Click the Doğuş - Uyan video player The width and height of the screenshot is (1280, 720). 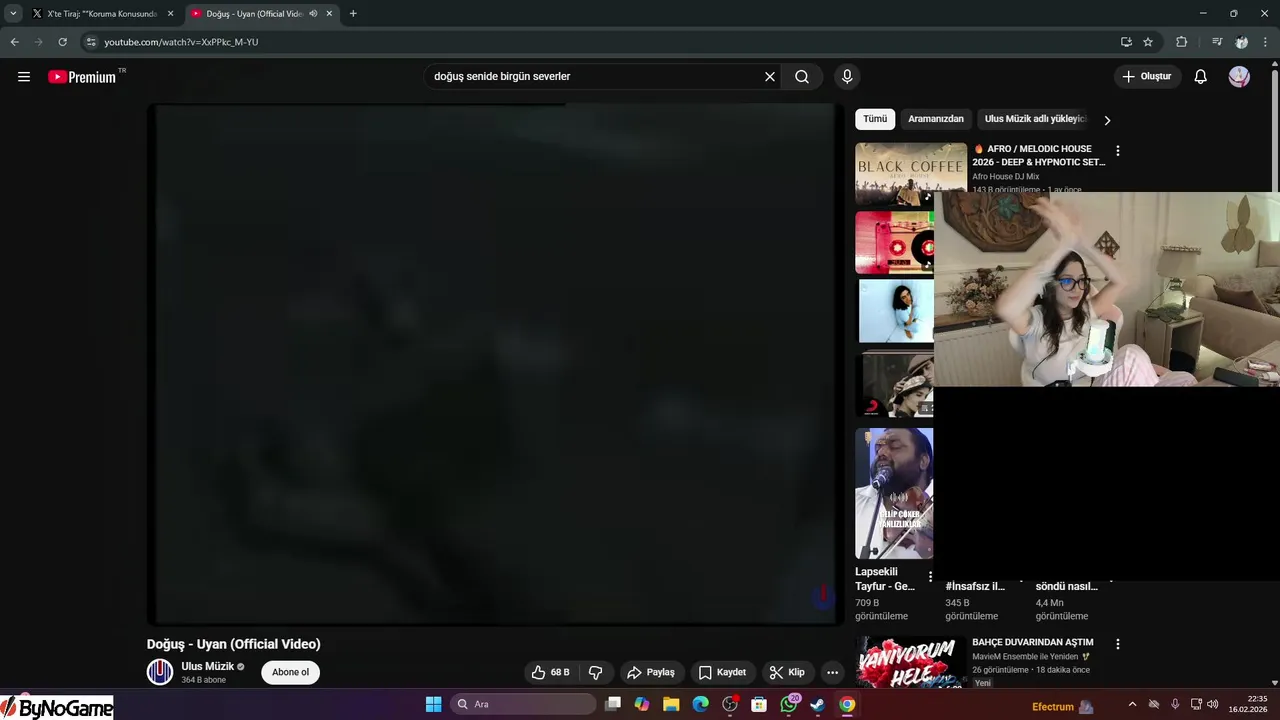point(495,364)
